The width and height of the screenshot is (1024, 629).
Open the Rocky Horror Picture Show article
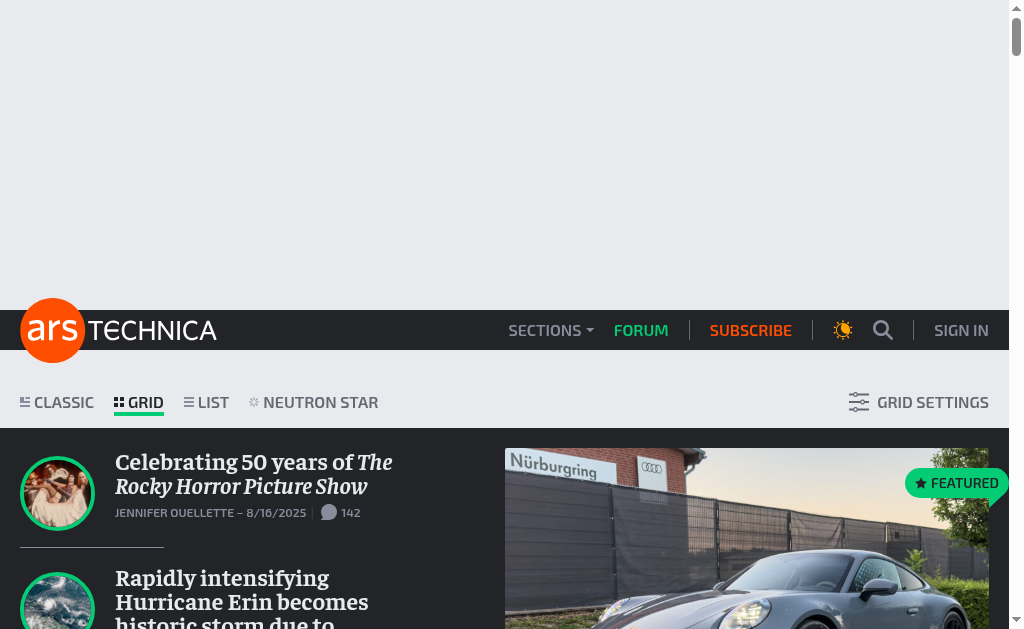[x=254, y=474]
